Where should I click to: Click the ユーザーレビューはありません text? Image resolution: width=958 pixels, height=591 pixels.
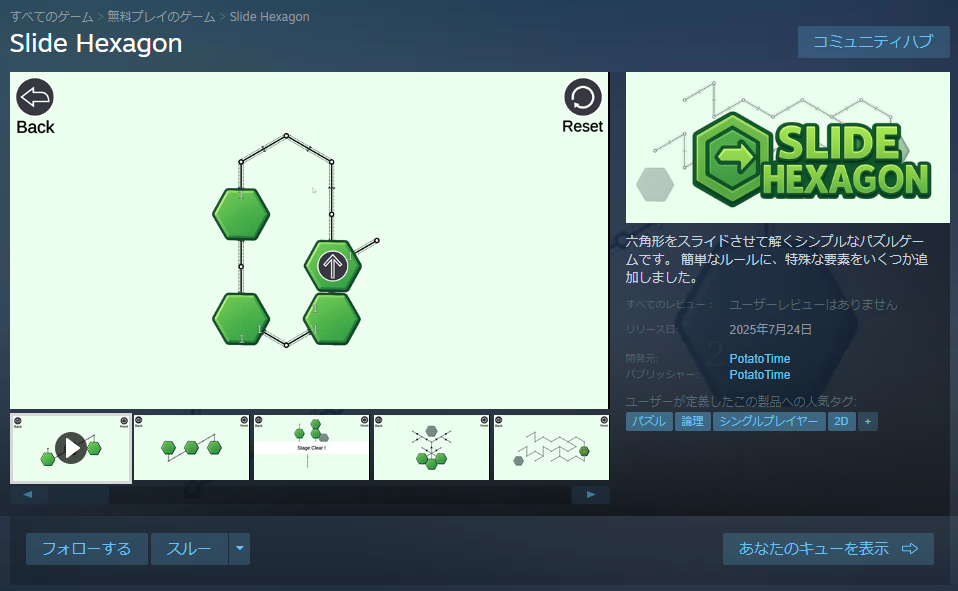click(x=813, y=304)
